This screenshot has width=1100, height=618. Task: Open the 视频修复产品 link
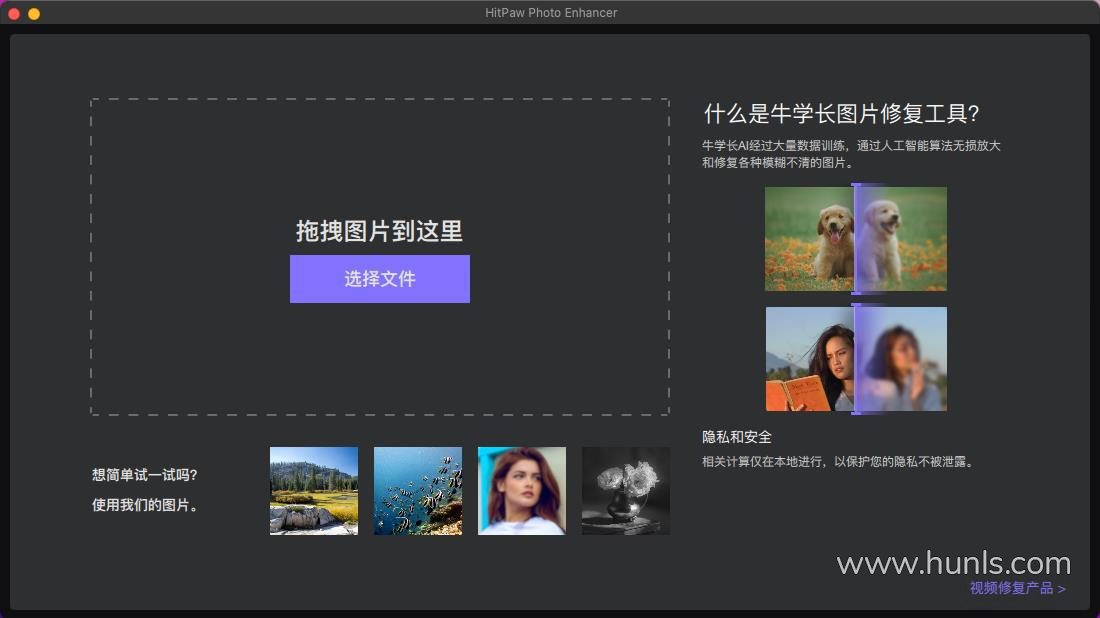tap(1017, 589)
